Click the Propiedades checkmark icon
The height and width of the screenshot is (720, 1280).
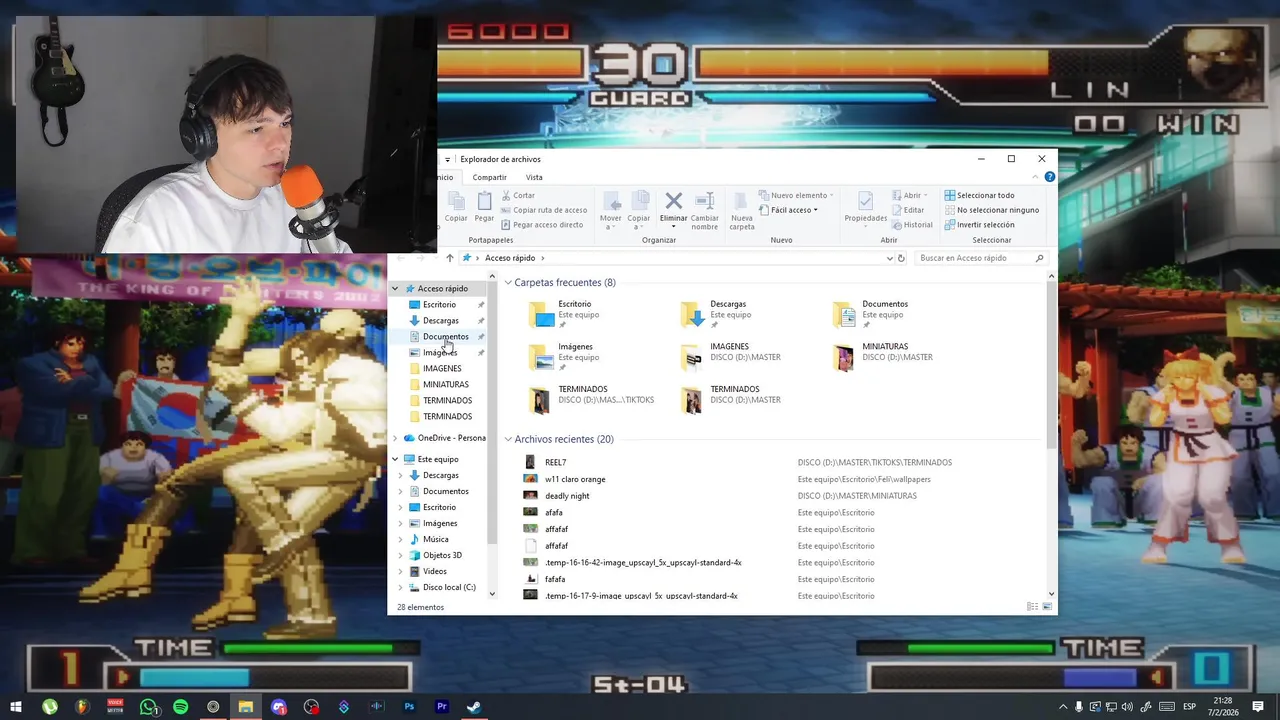coord(865,201)
